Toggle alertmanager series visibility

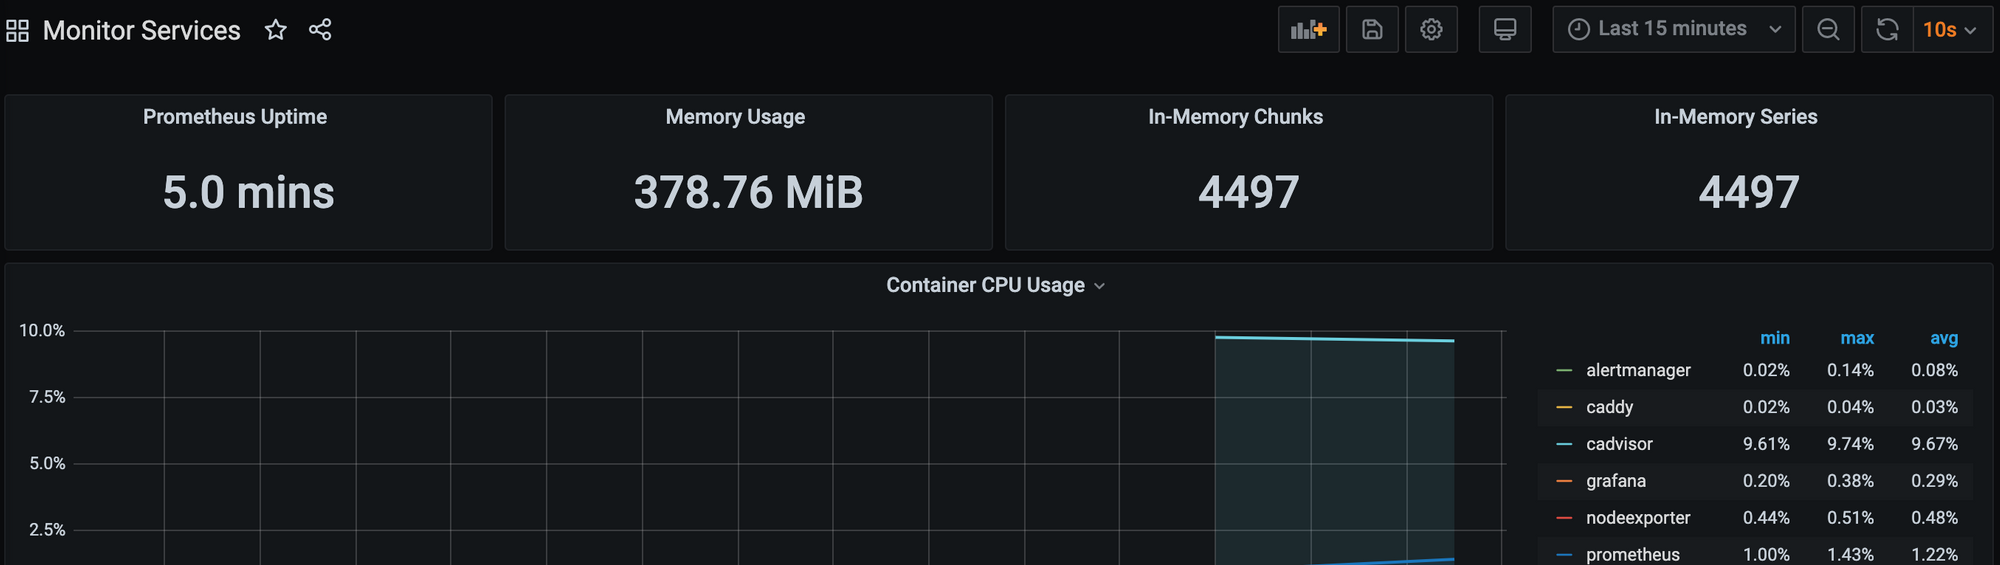tap(1638, 370)
